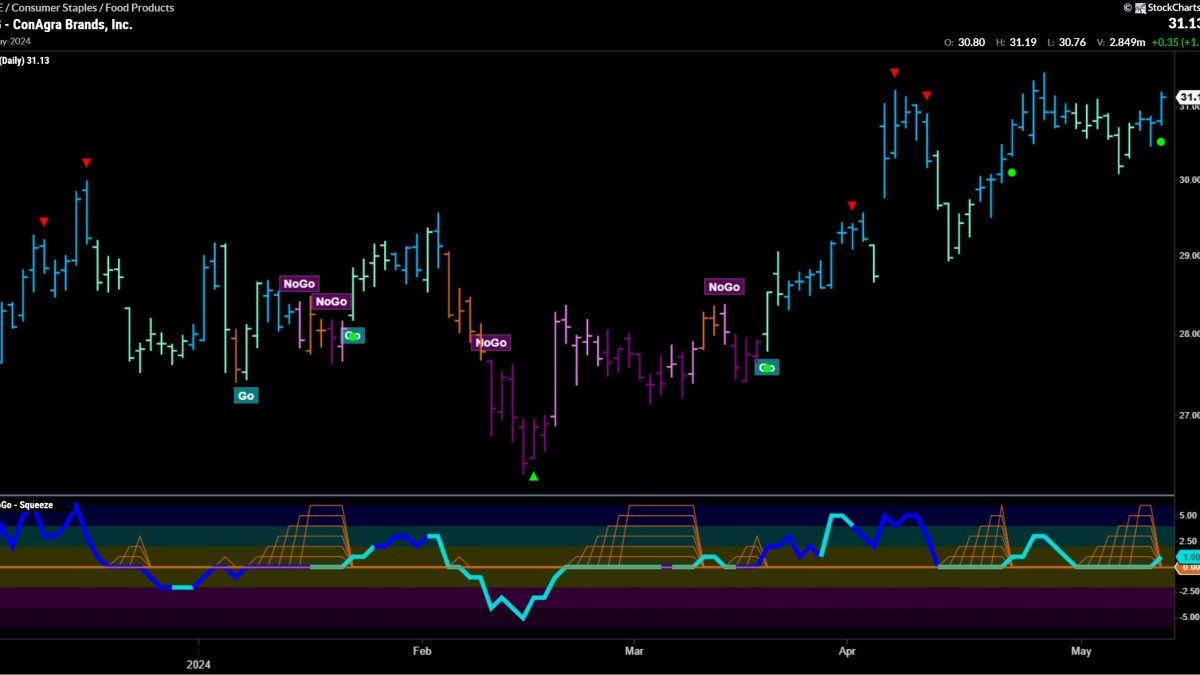This screenshot has height=675, width=1200.
Task: Click the -5.00 squeeze axis label
Action: click(1188, 616)
